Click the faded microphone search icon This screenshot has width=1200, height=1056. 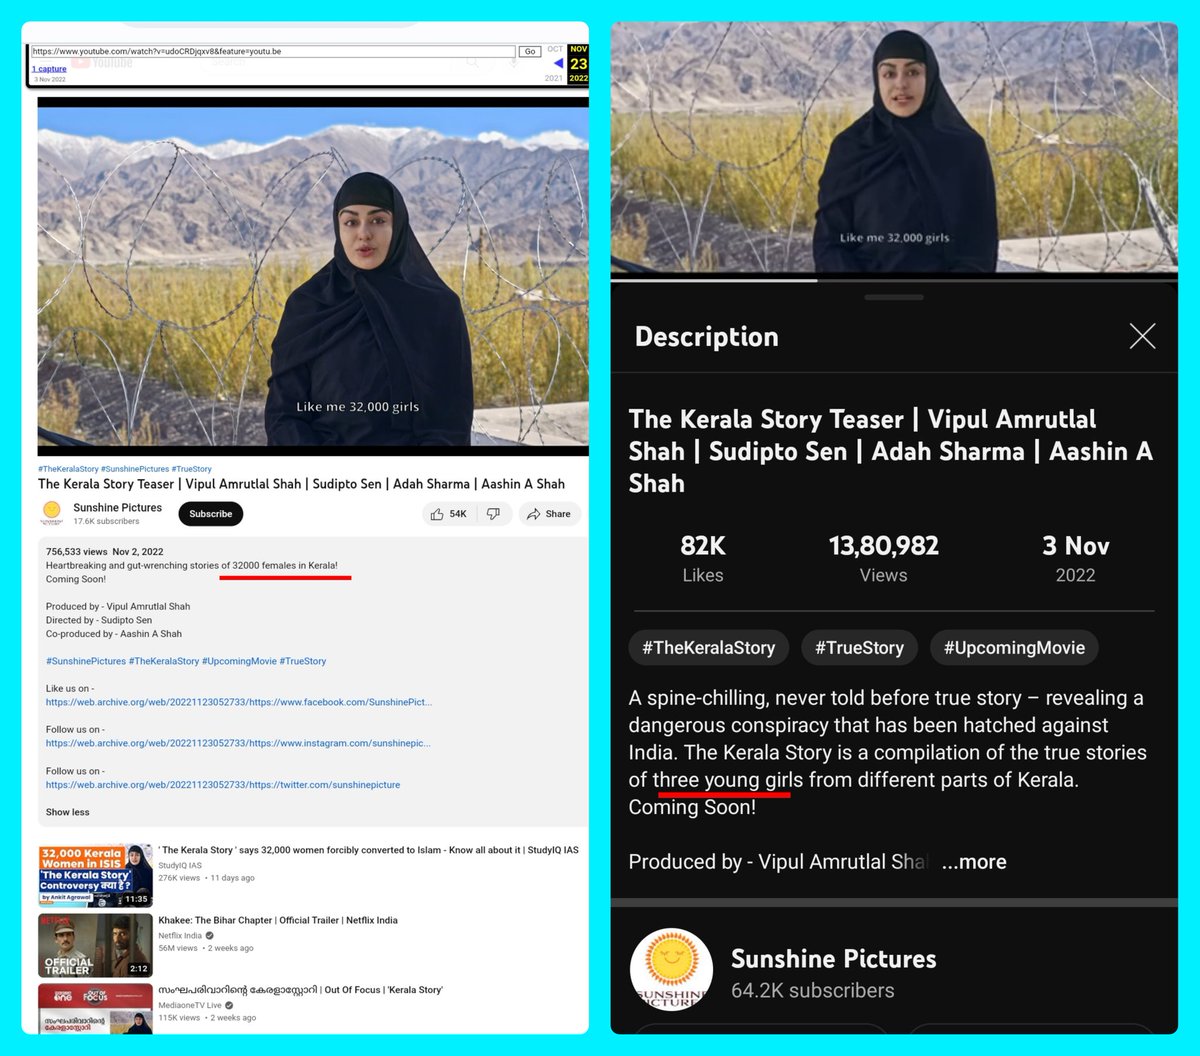[x=513, y=63]
